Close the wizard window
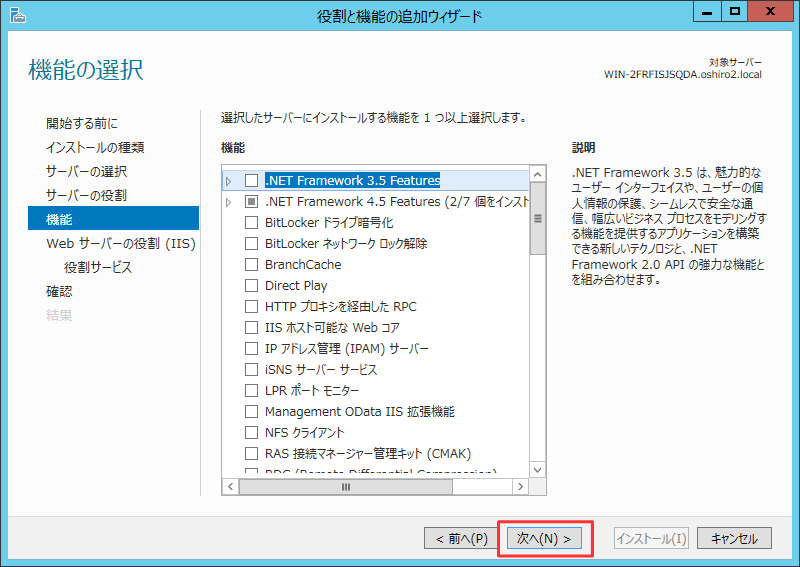Image resolution: width=800 pixels, height=567 pixels. (x=770, y=11)
